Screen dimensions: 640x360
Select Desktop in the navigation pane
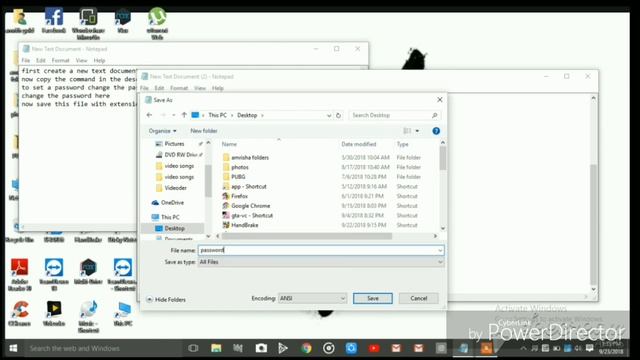174,229
